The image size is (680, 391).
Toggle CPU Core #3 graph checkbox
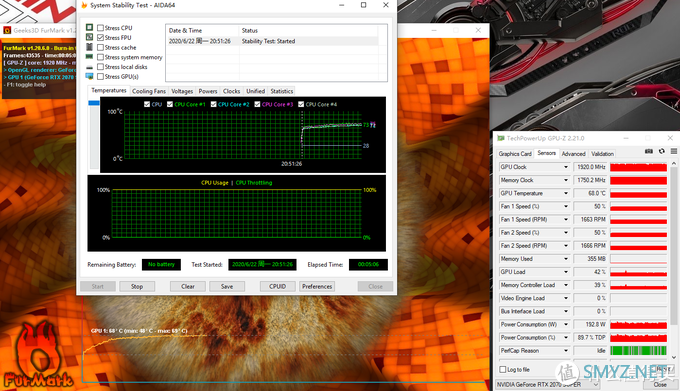point(257,104)
